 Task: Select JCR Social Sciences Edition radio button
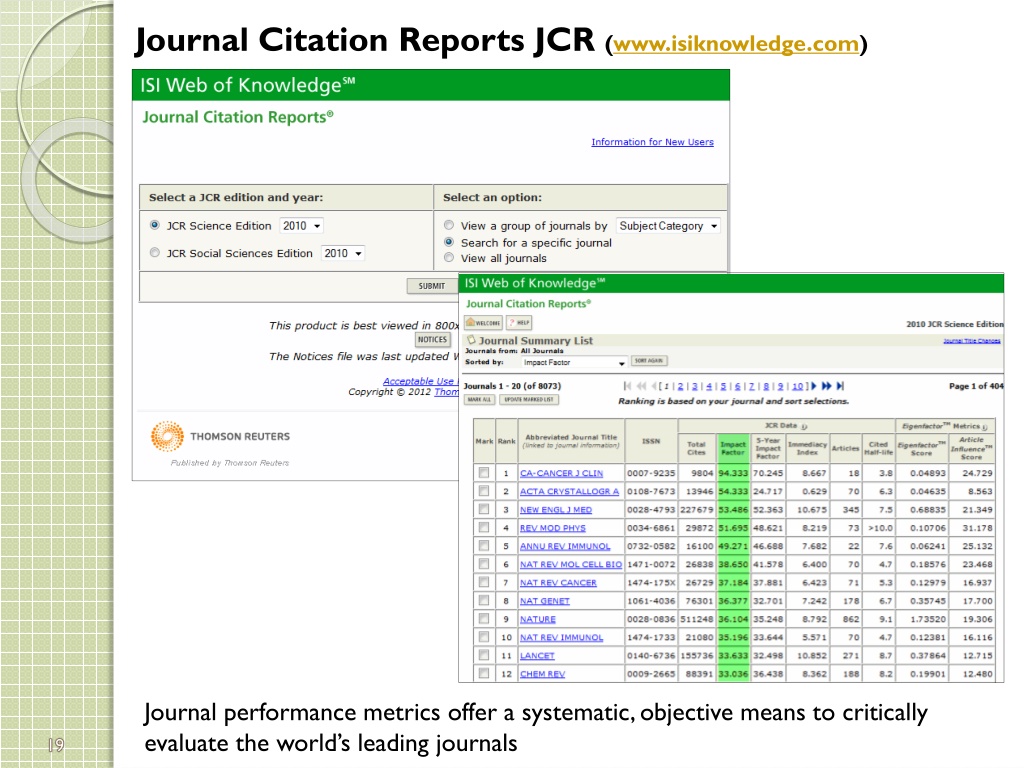click(x=155, y=252)
